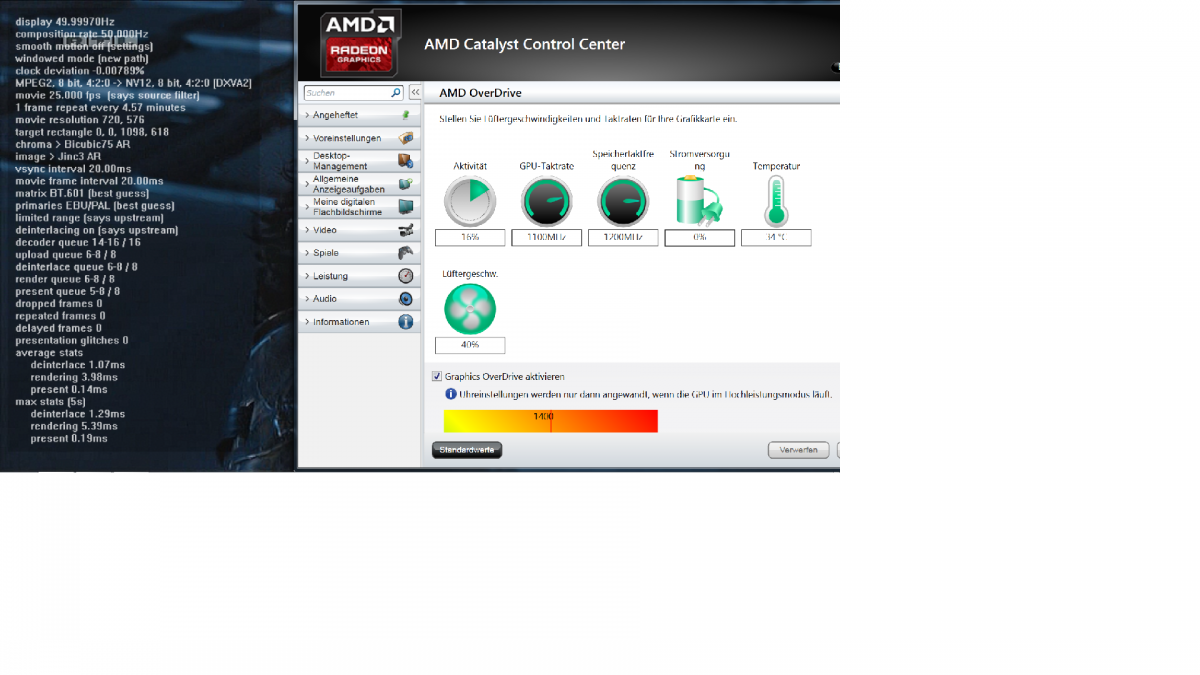The height and width of the screenshot is (675, 1200).
Task: Open the Leistung menu label
Action: [330, 276]
